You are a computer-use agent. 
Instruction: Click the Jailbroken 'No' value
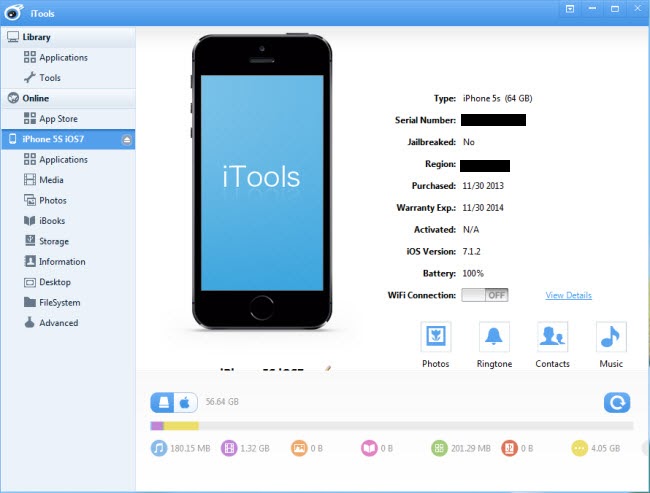point(469,142)
